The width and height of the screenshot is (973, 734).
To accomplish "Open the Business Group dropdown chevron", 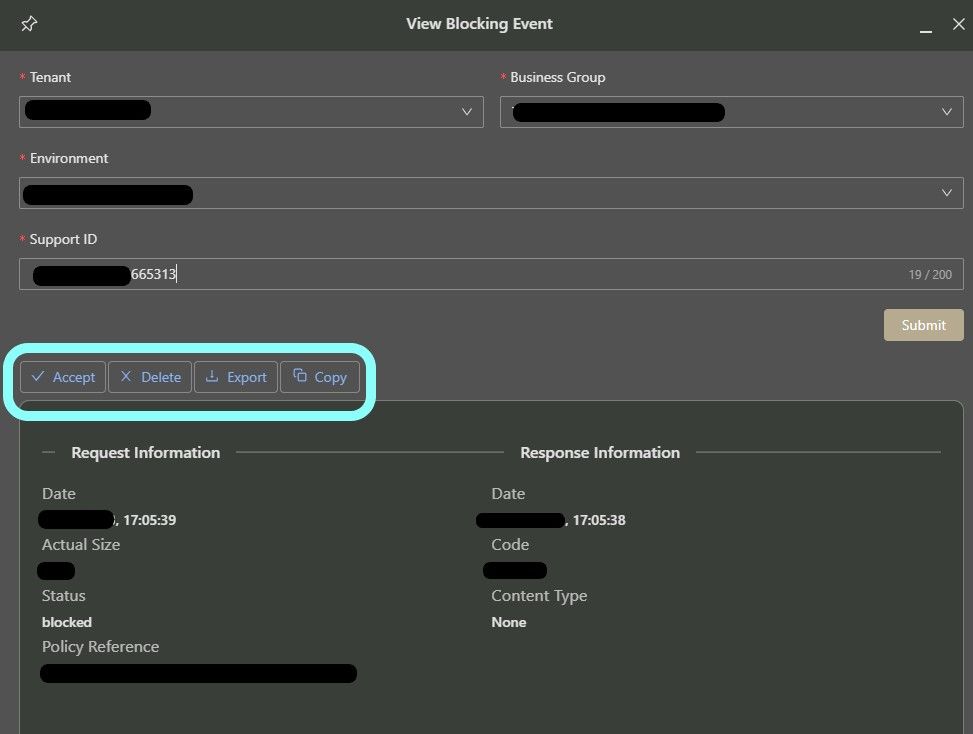I will pos(947,112).
